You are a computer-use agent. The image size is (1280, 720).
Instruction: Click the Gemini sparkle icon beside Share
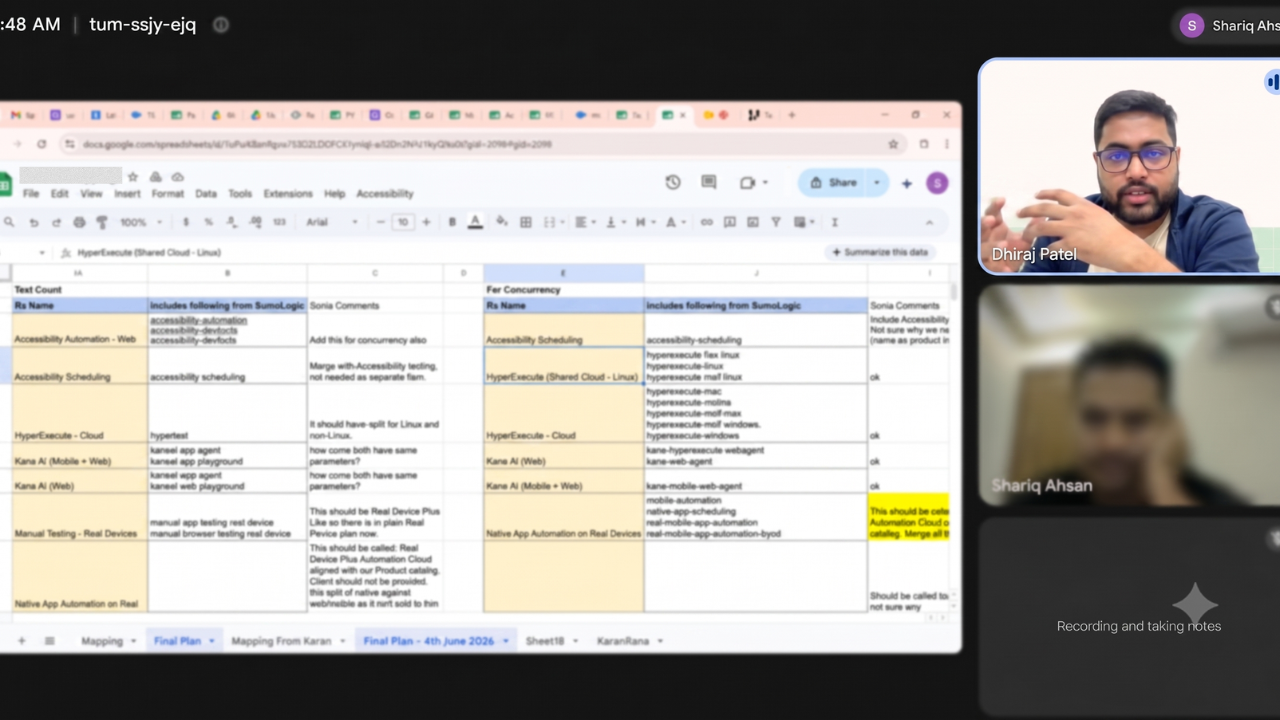pyautogui.click(x=907, y=183)
